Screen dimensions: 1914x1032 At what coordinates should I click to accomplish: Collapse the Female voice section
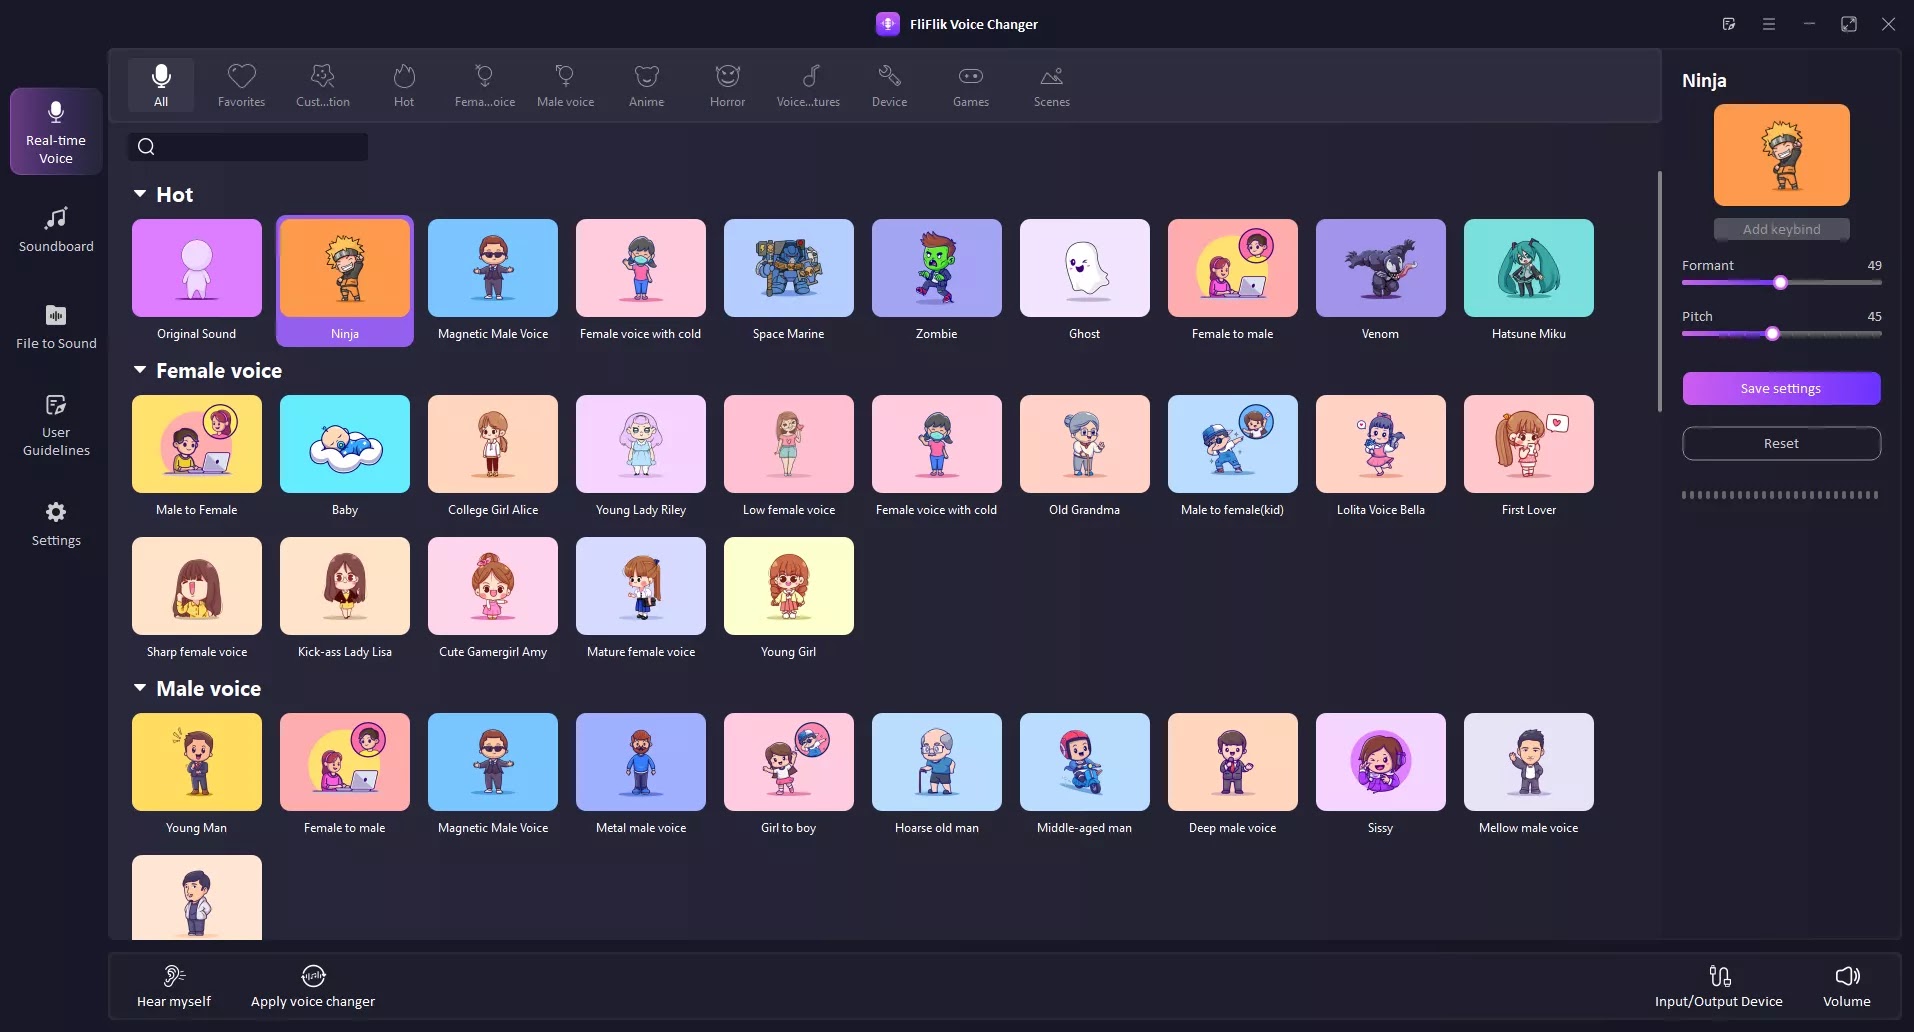(140, 370)
